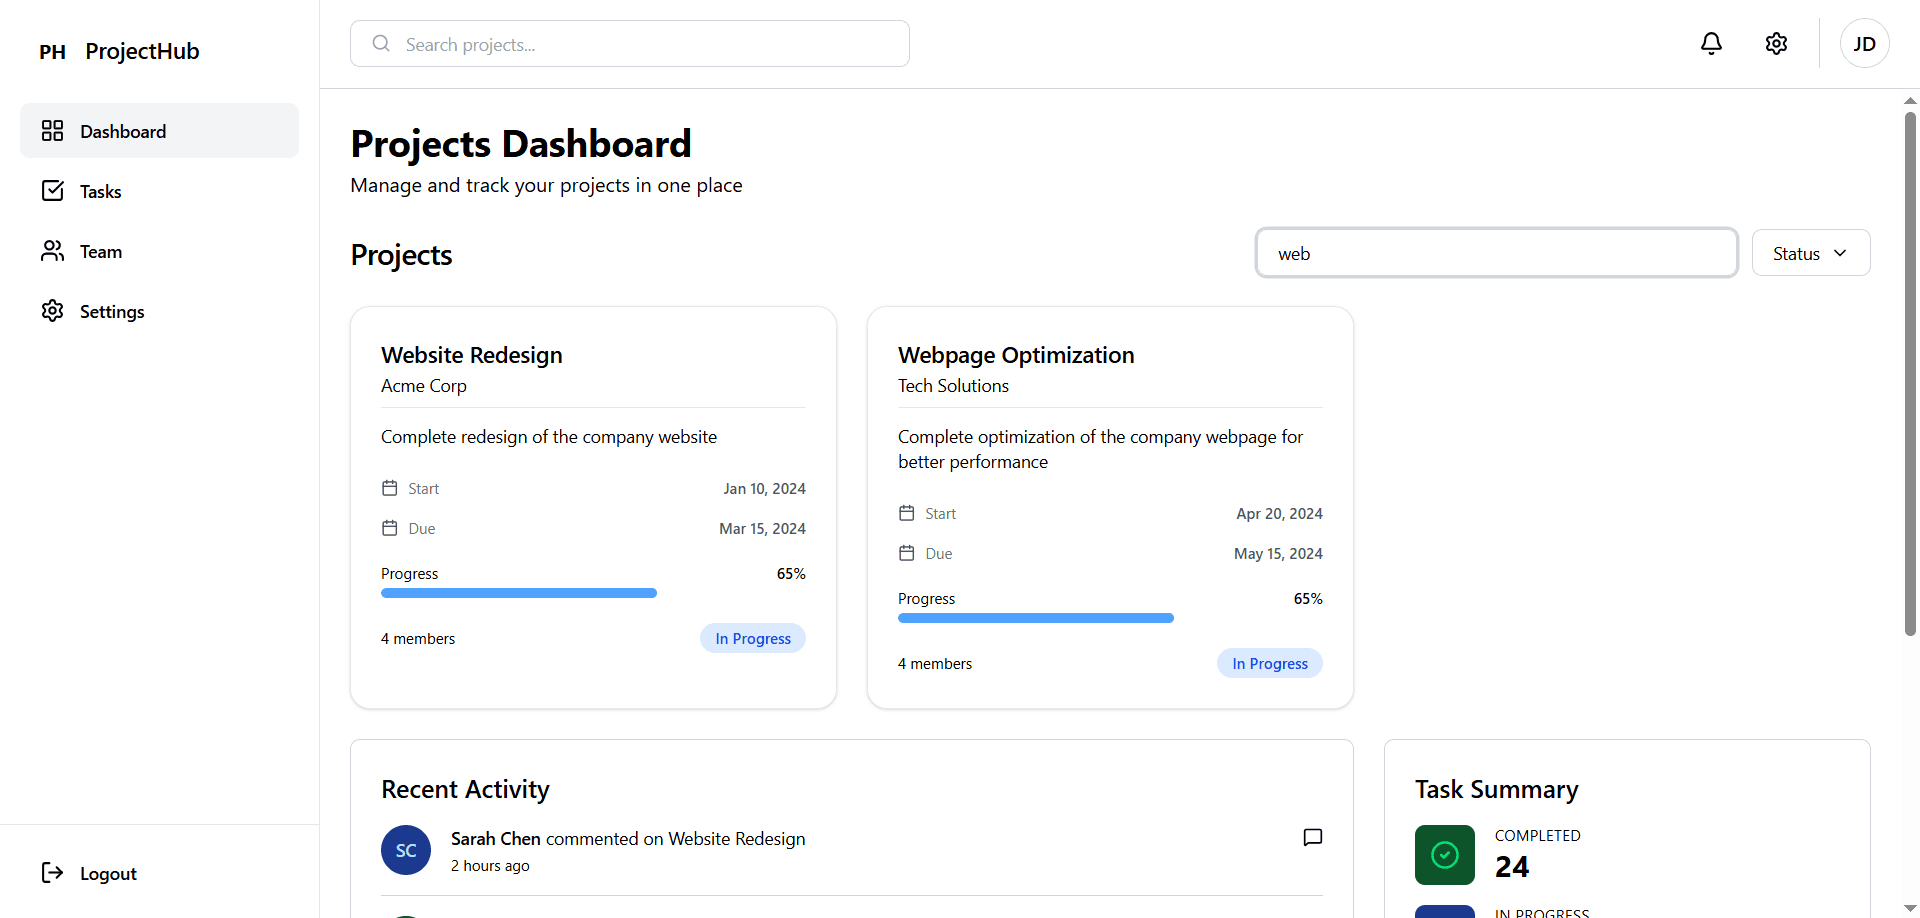Click Start calendar icon in Website Redesign

pos(390,488)
